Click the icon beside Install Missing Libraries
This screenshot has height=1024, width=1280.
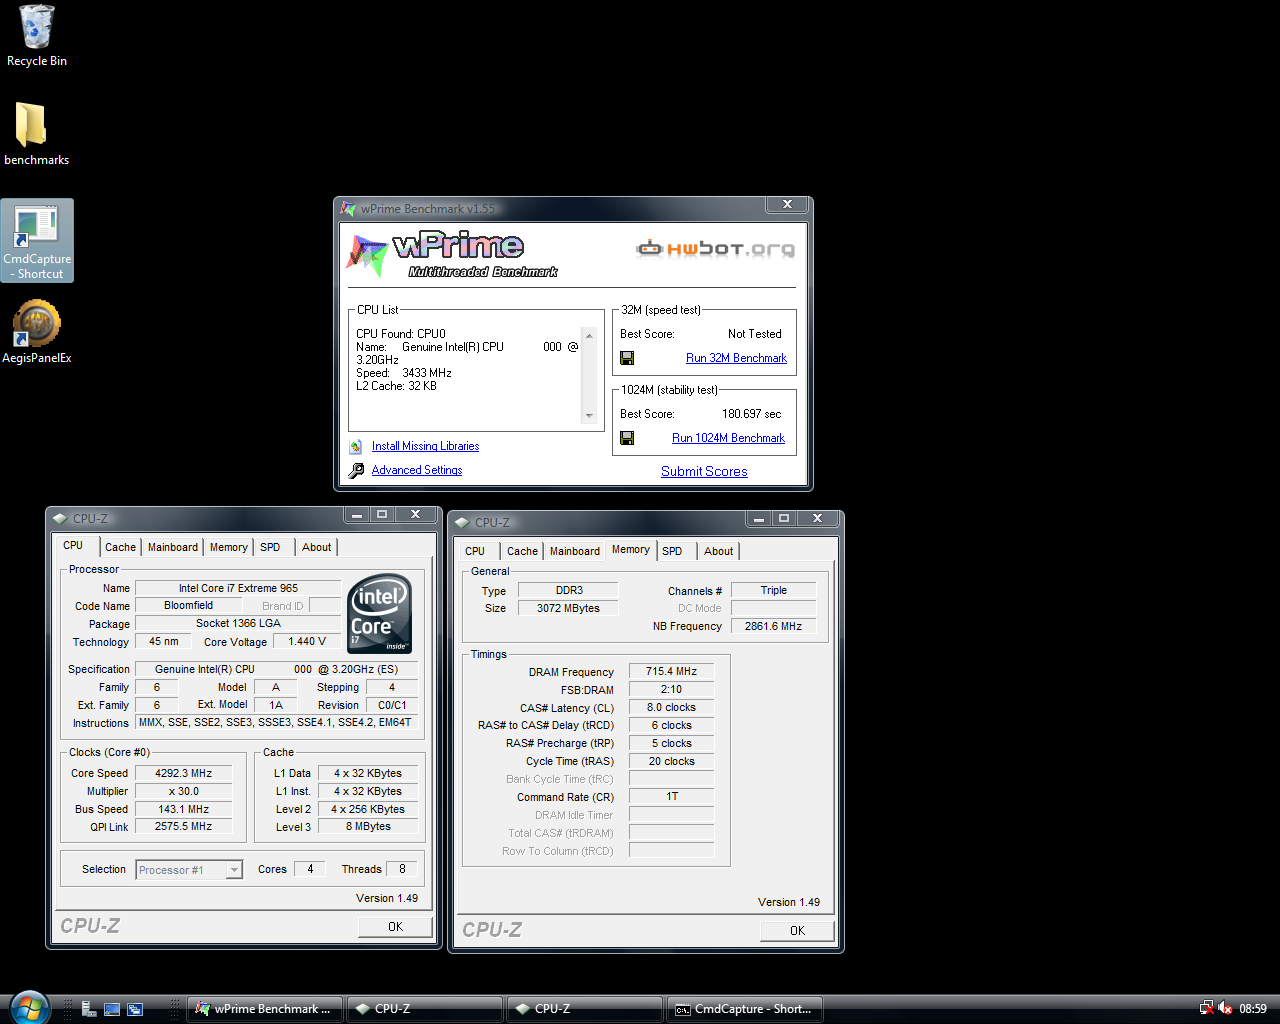(x=356, y=447)
